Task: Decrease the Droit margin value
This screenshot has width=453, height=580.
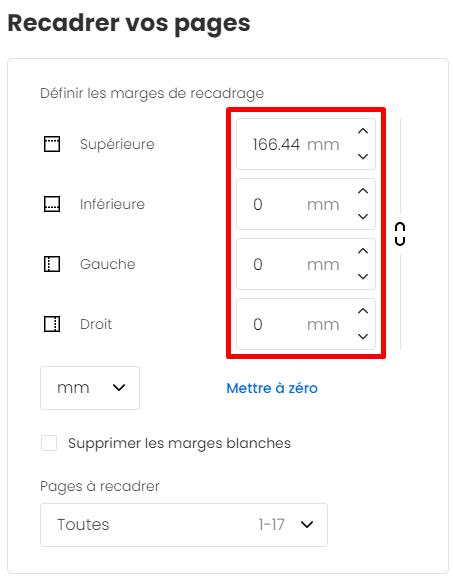Action: (363, 336)
